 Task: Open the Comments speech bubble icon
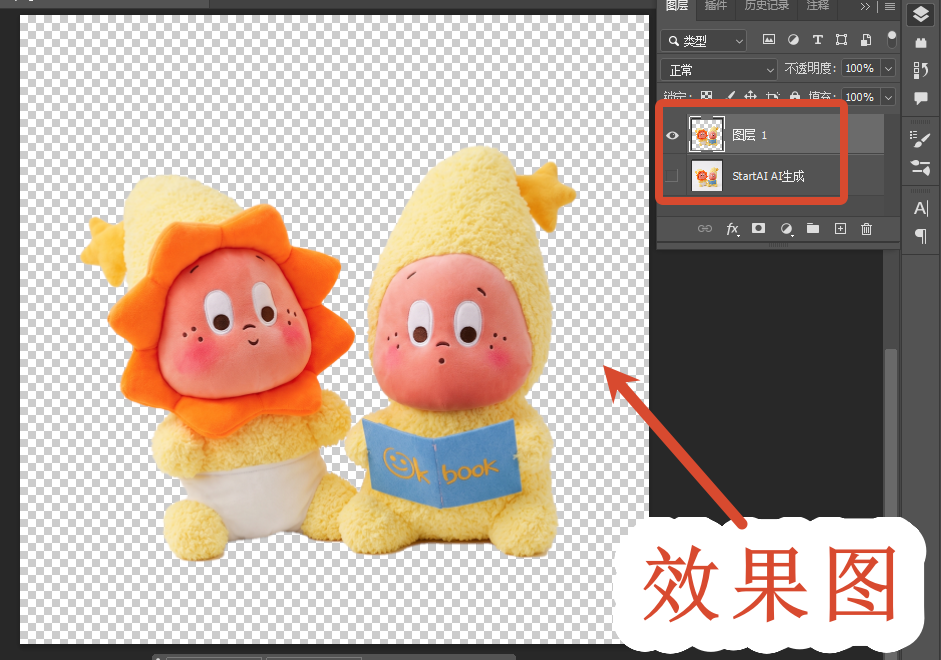pos(921,98)
